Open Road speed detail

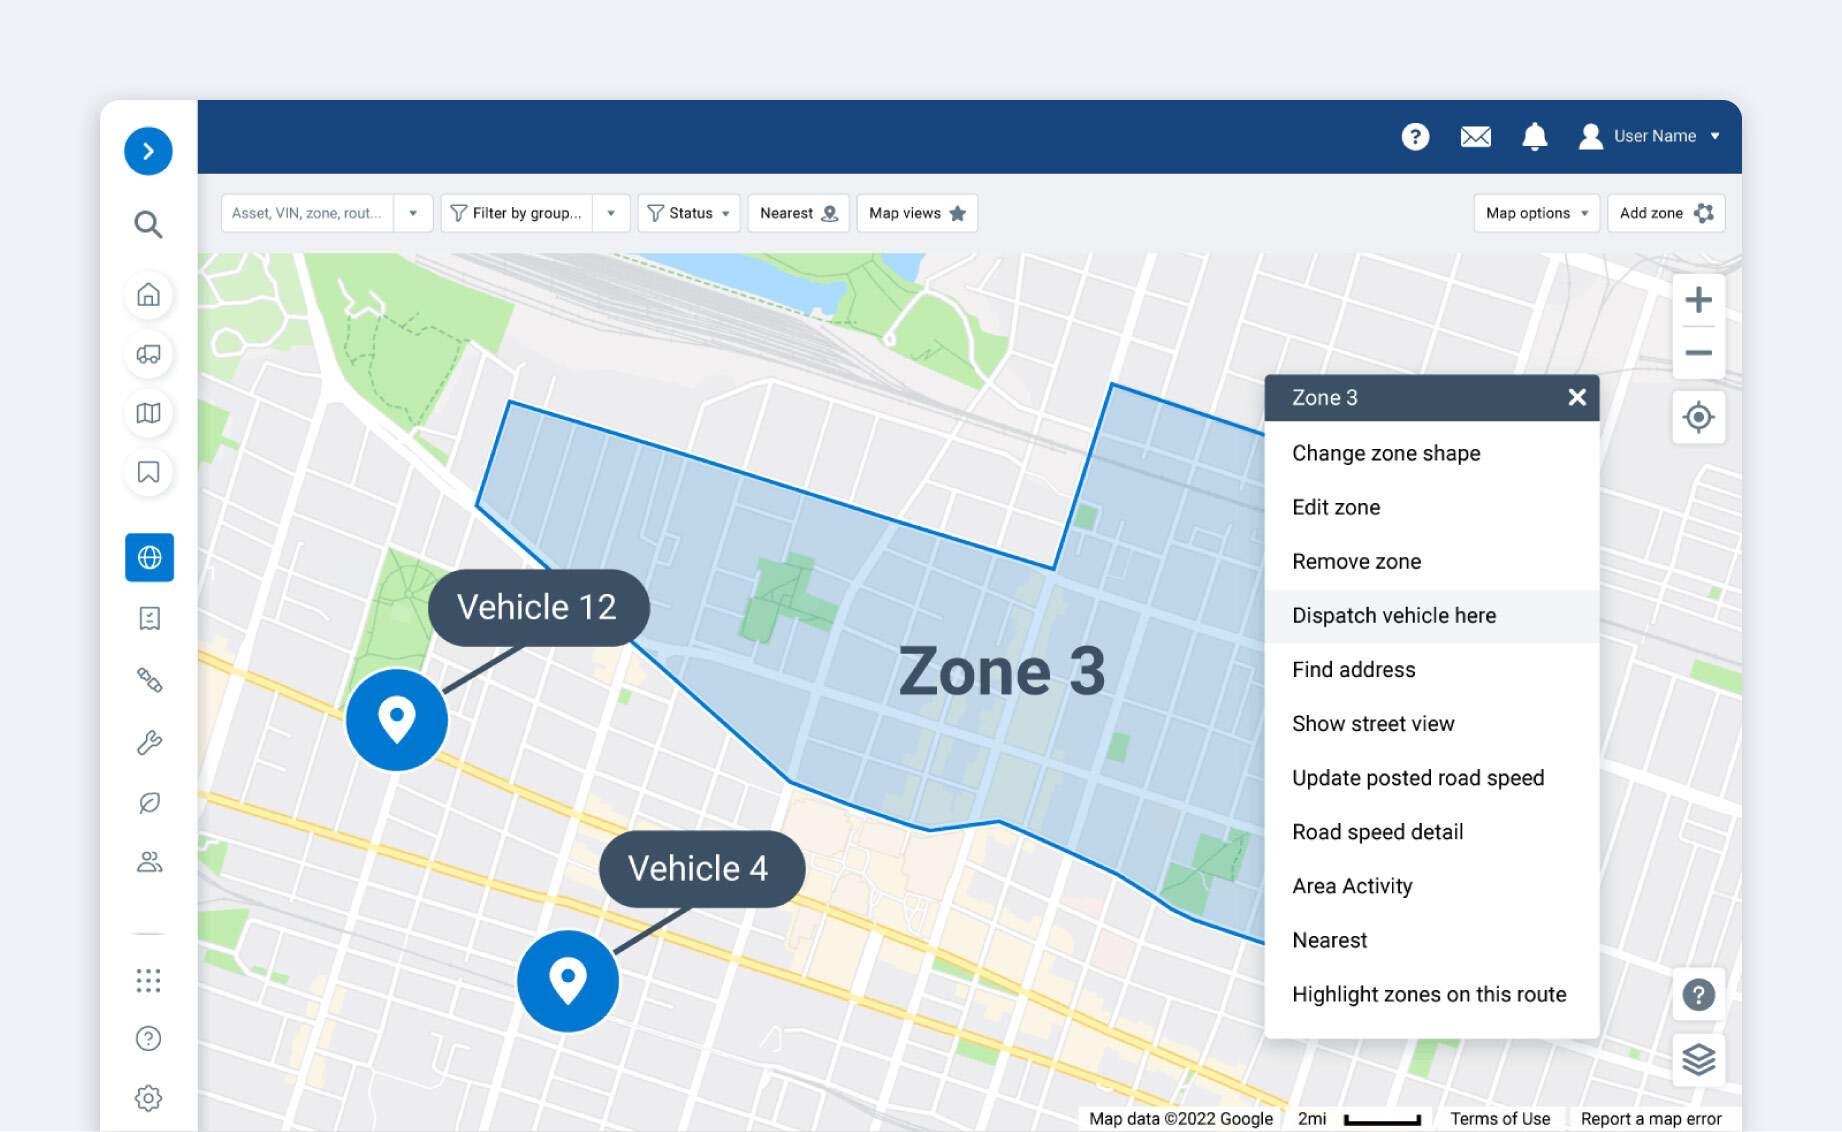(1431, 832)
